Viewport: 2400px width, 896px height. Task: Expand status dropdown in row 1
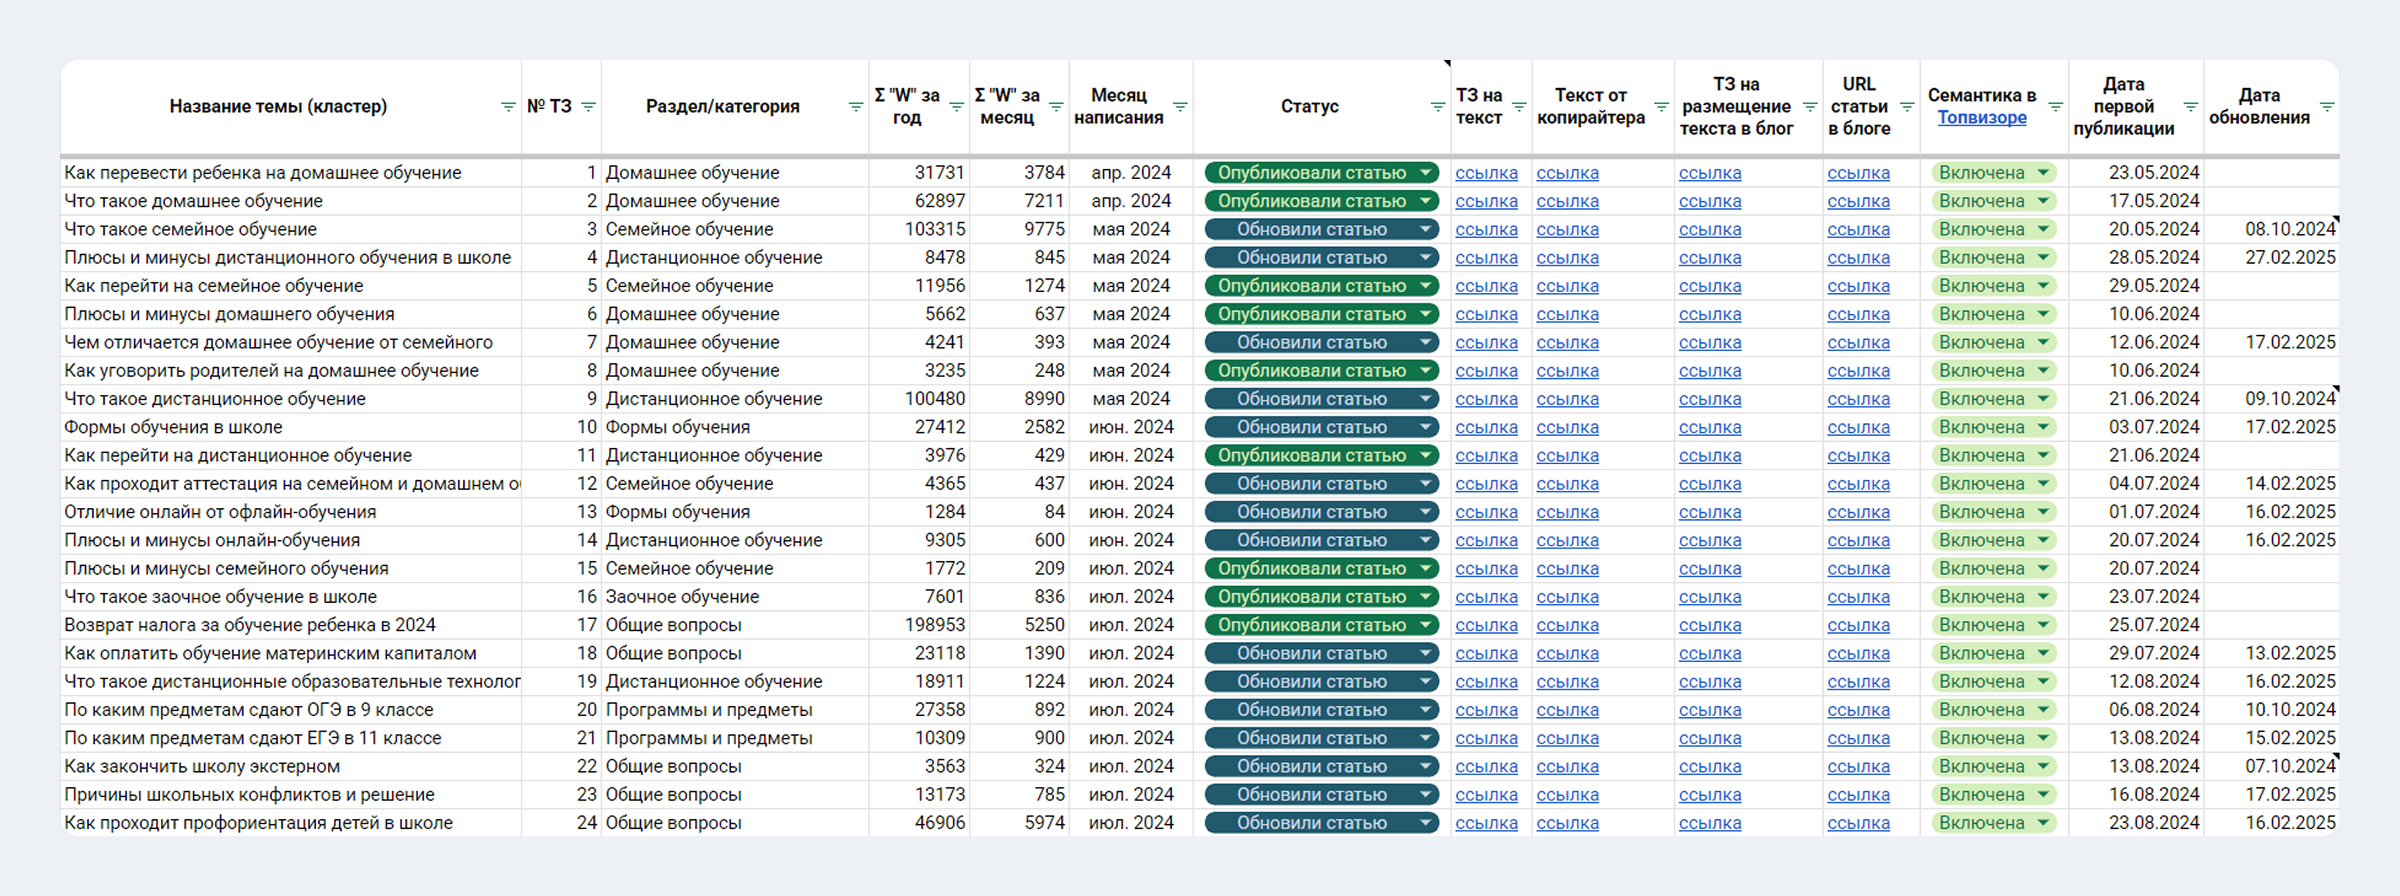1425,173
